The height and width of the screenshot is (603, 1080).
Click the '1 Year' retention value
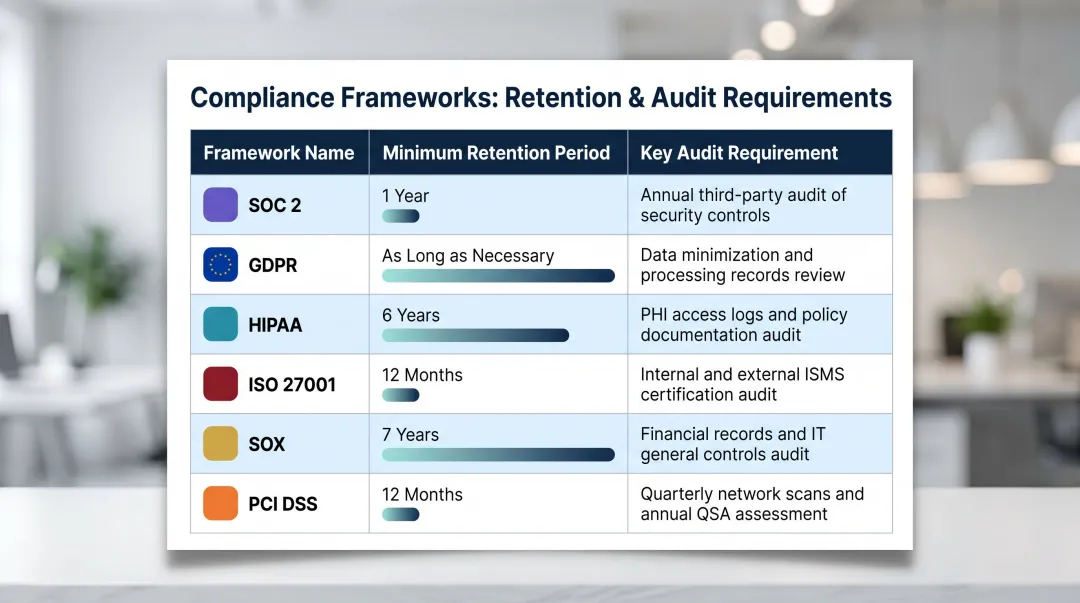406,196
